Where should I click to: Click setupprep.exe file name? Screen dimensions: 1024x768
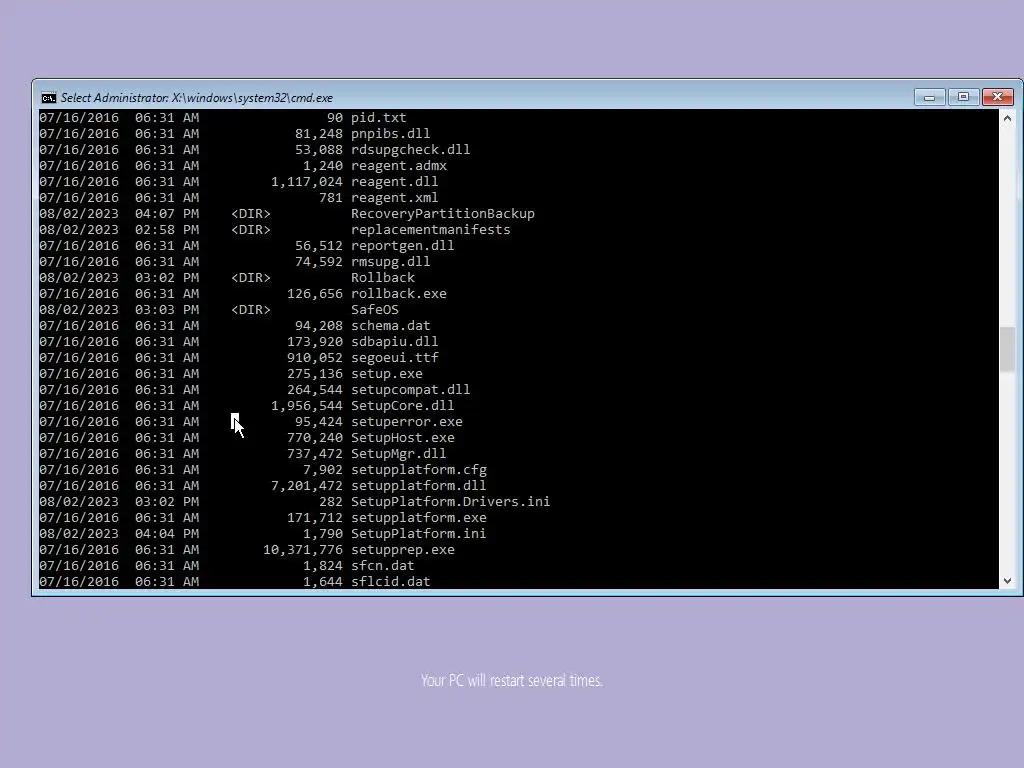(x=403, y=549)
